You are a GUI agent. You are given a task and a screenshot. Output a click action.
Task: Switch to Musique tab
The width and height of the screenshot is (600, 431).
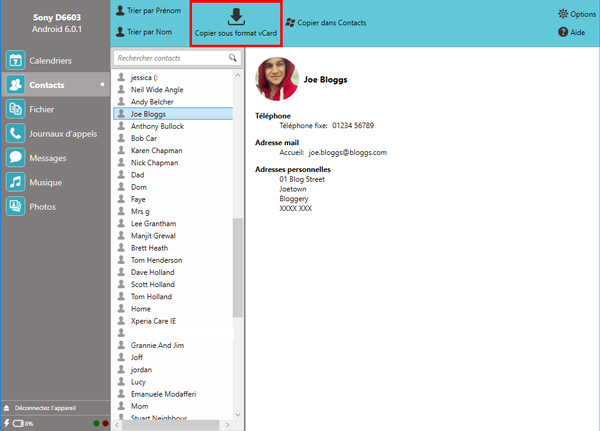click(x=55, y=182)
